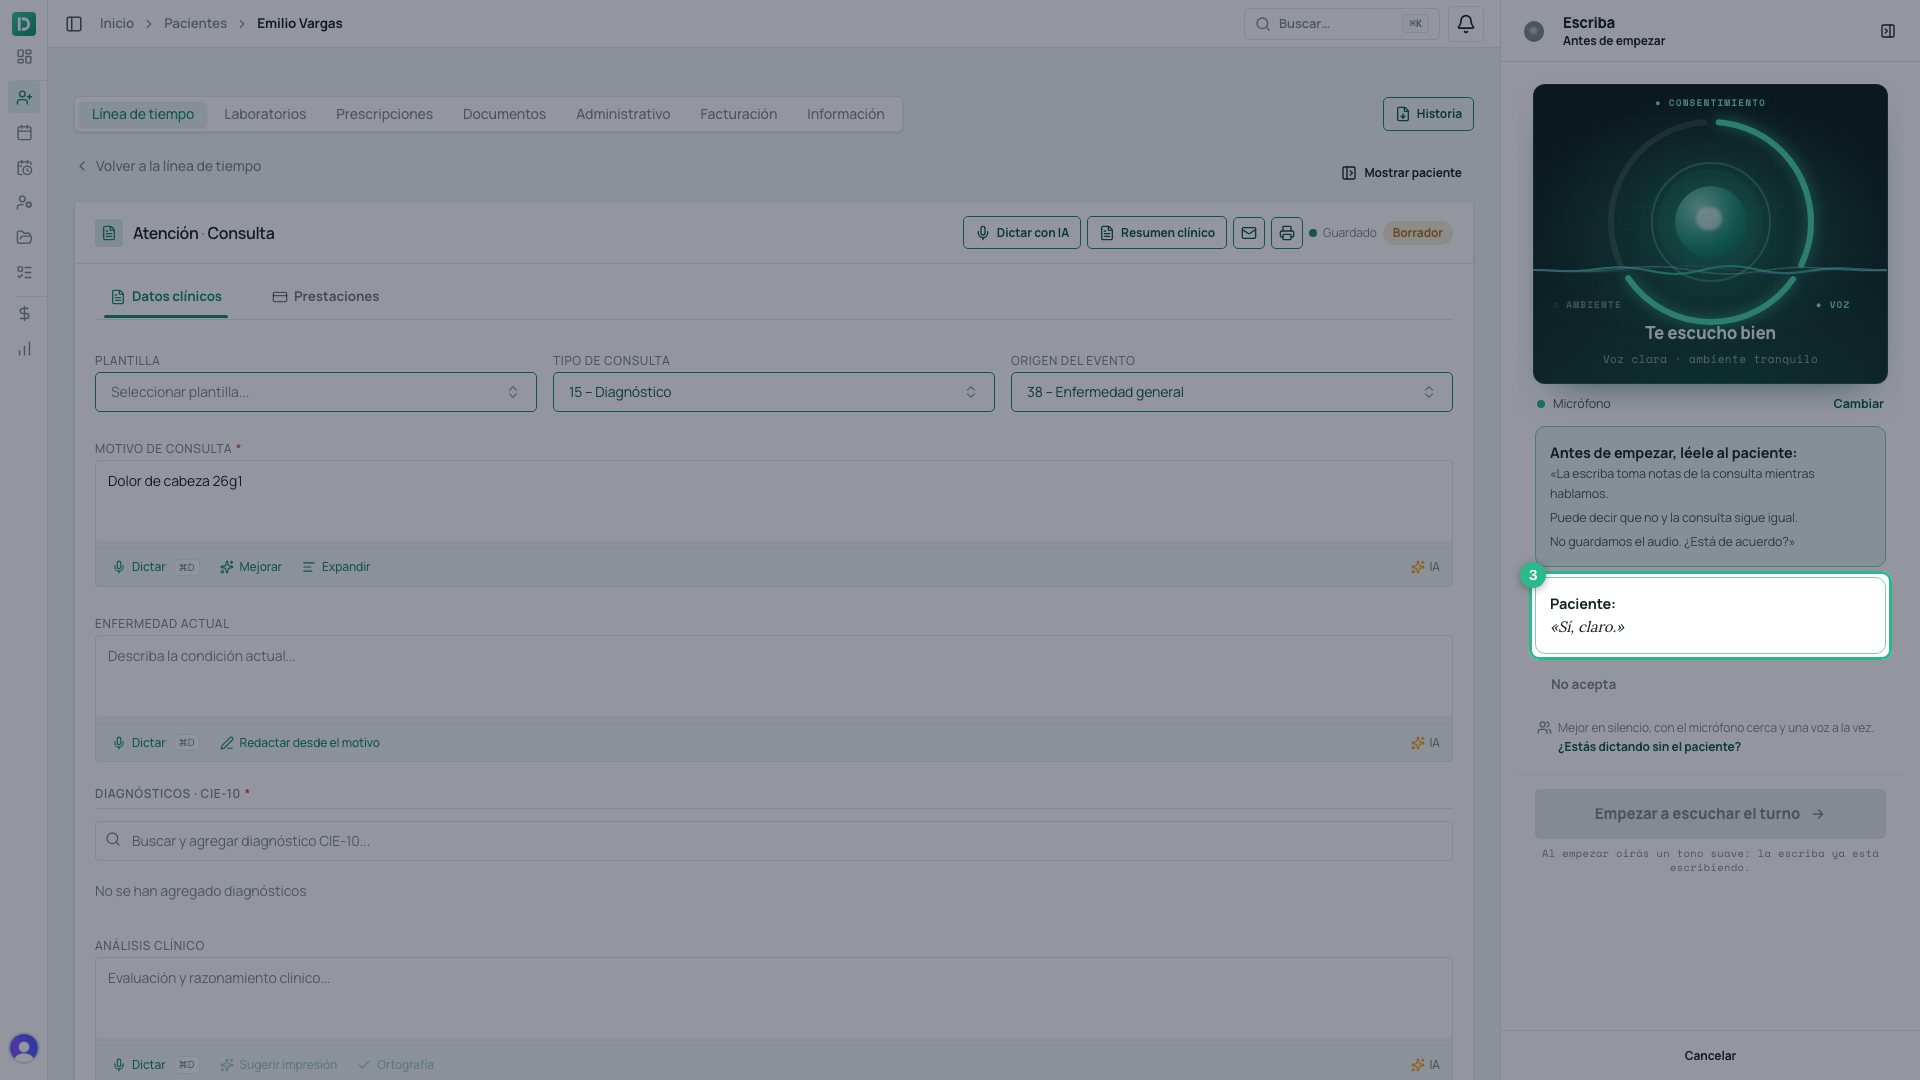Open the reports bar chart icon
1920x1080 pixels.
coord(24,349)
